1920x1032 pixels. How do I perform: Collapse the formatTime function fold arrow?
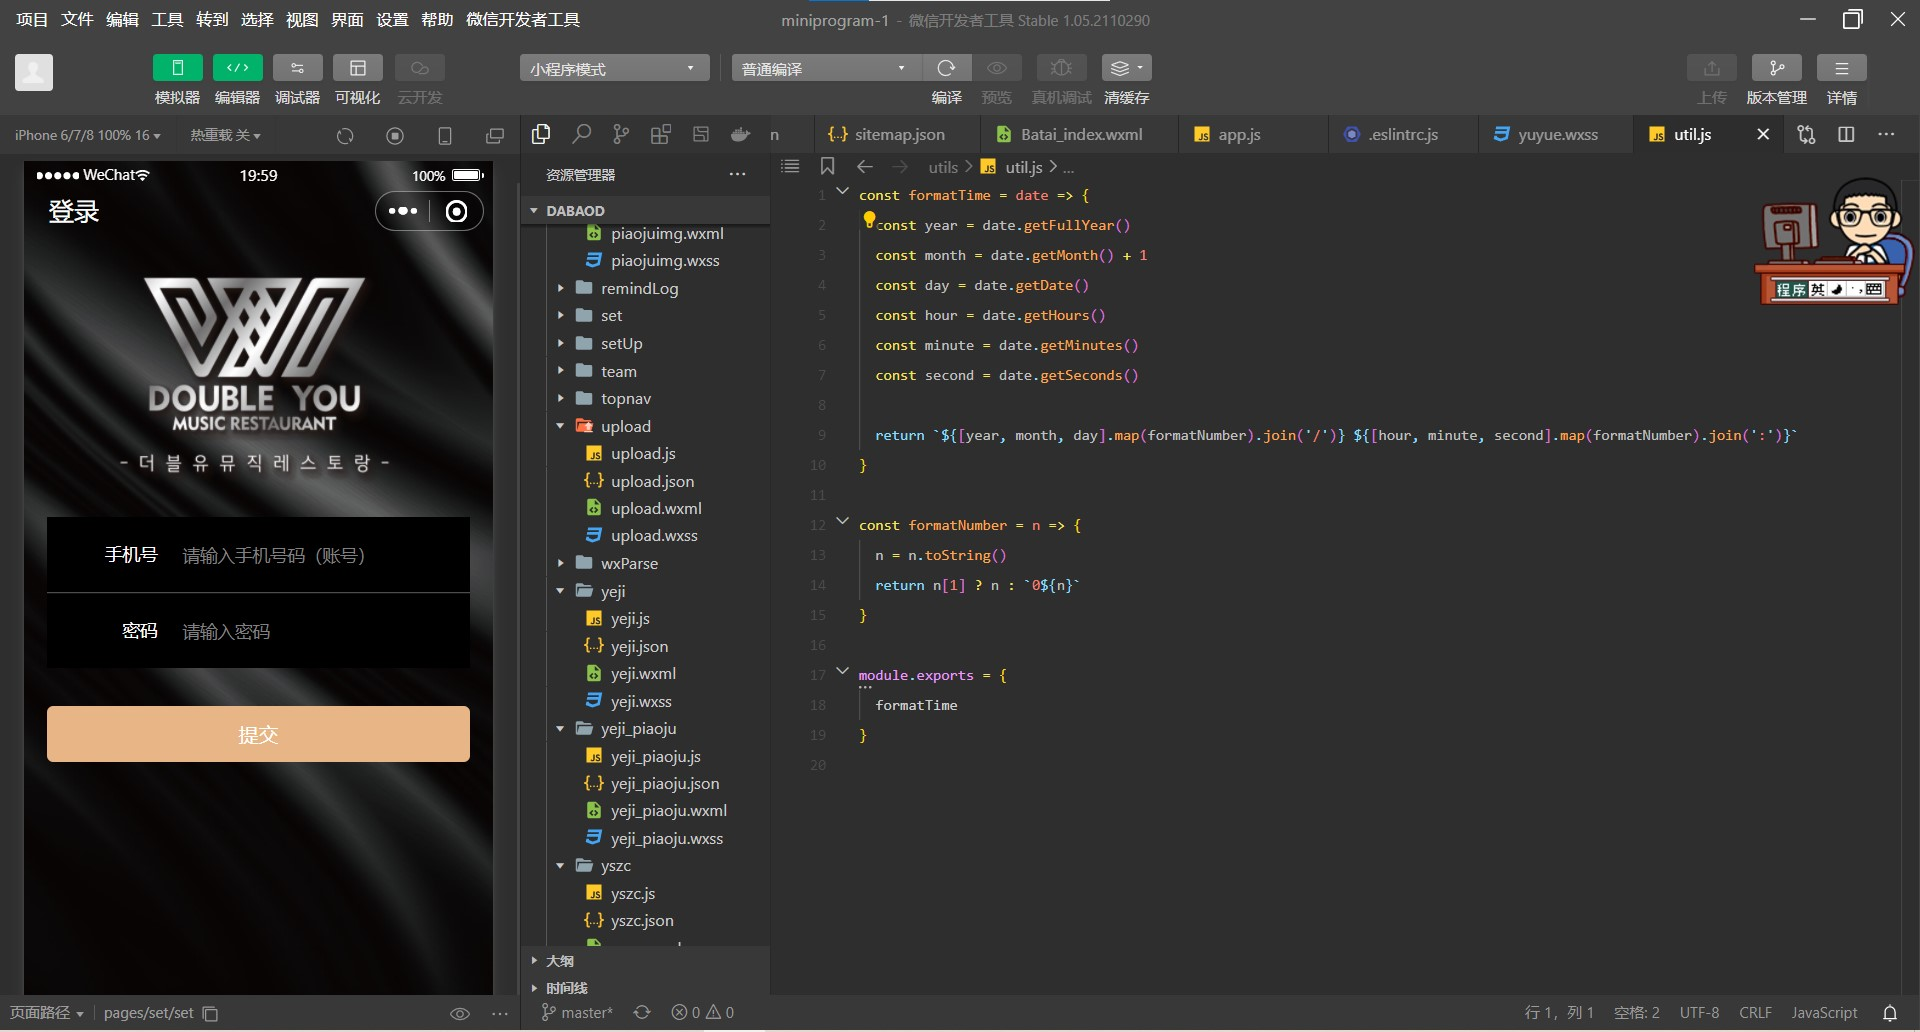[x=842, y=191]
